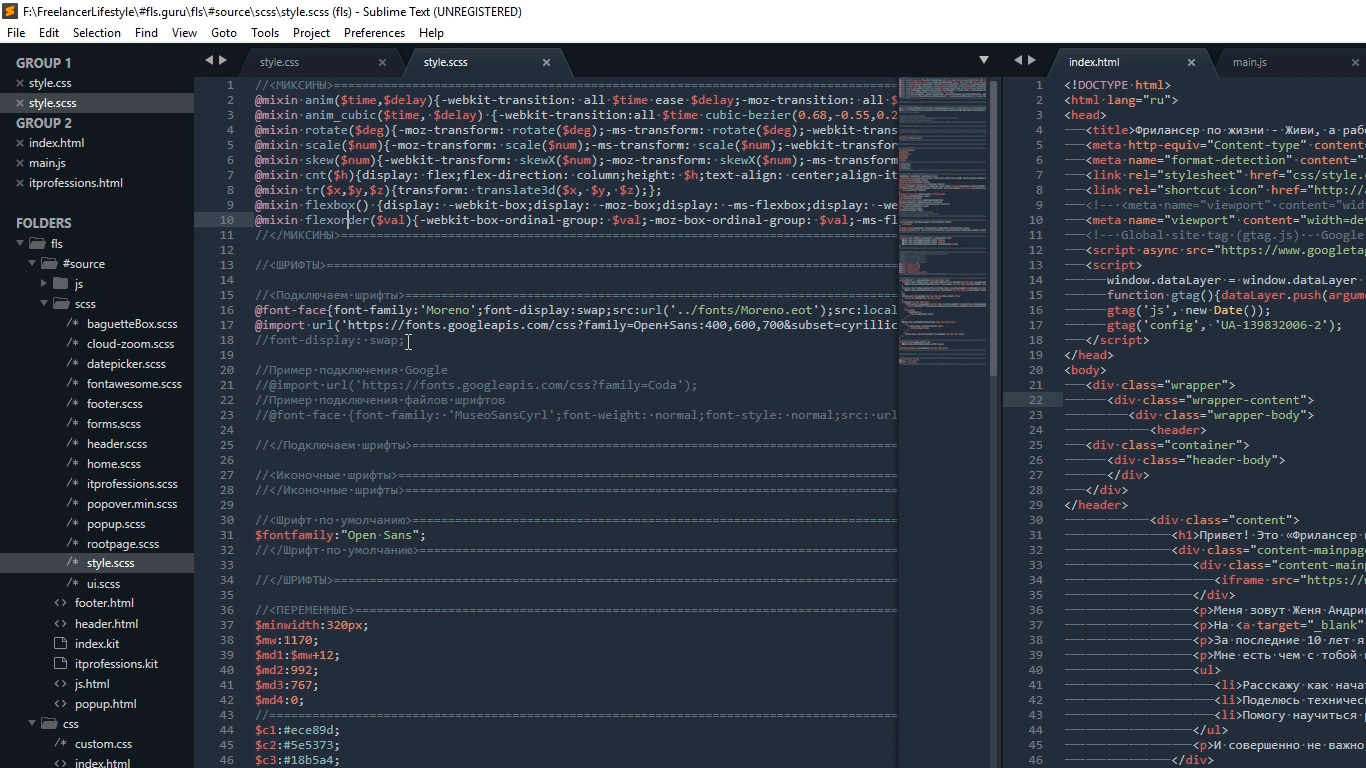Open the View menu
The width and height of the screenshot is (1366, 768).
[x=184, y=33]
